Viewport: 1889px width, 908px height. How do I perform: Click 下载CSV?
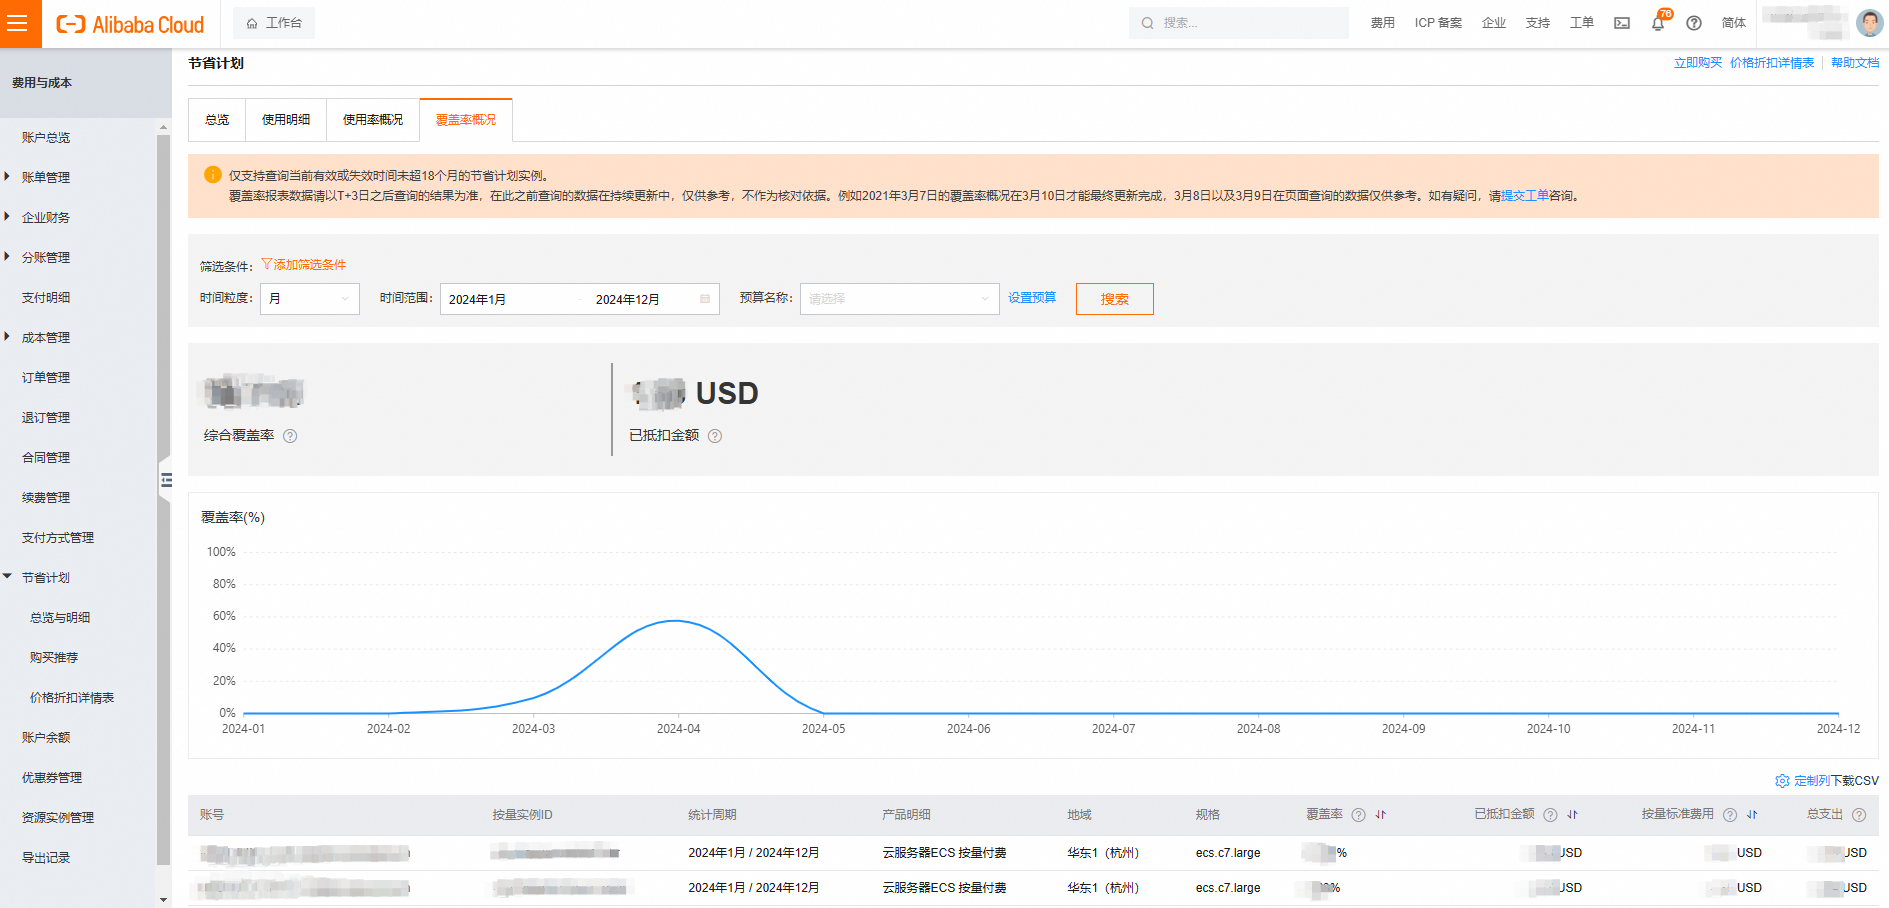coord(1855,781)
